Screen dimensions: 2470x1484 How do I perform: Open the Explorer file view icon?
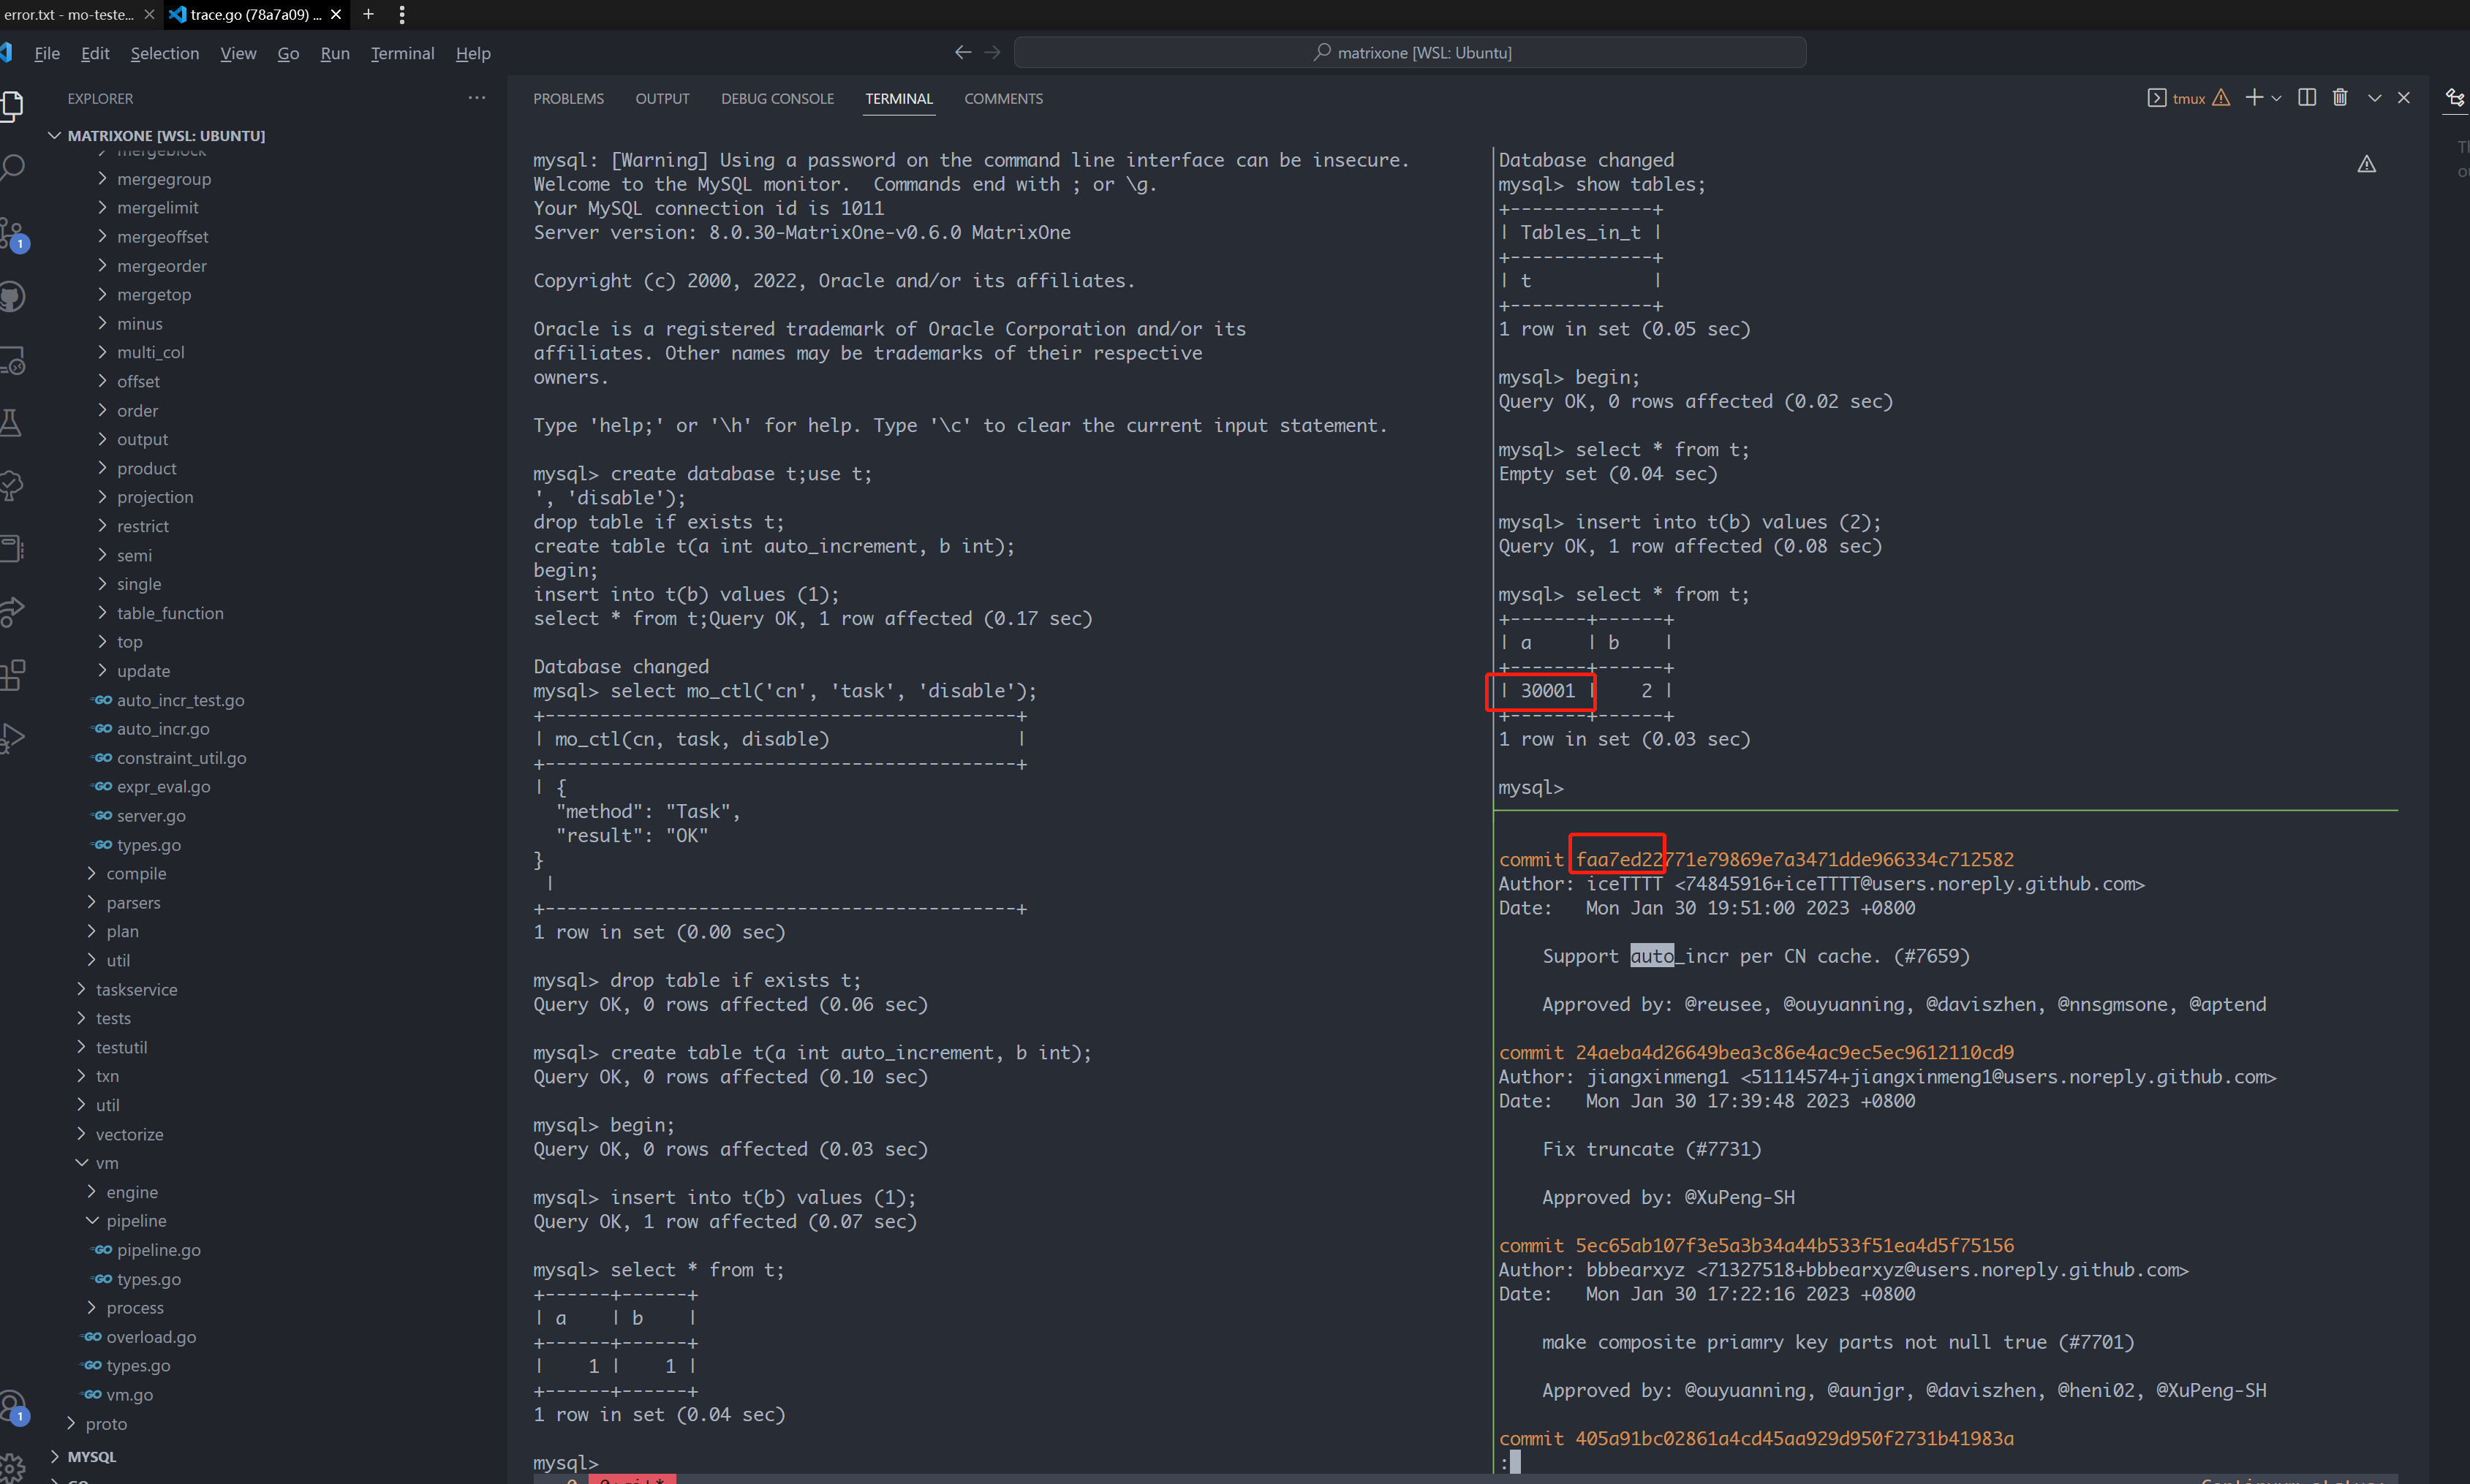(x=14, y=105)
